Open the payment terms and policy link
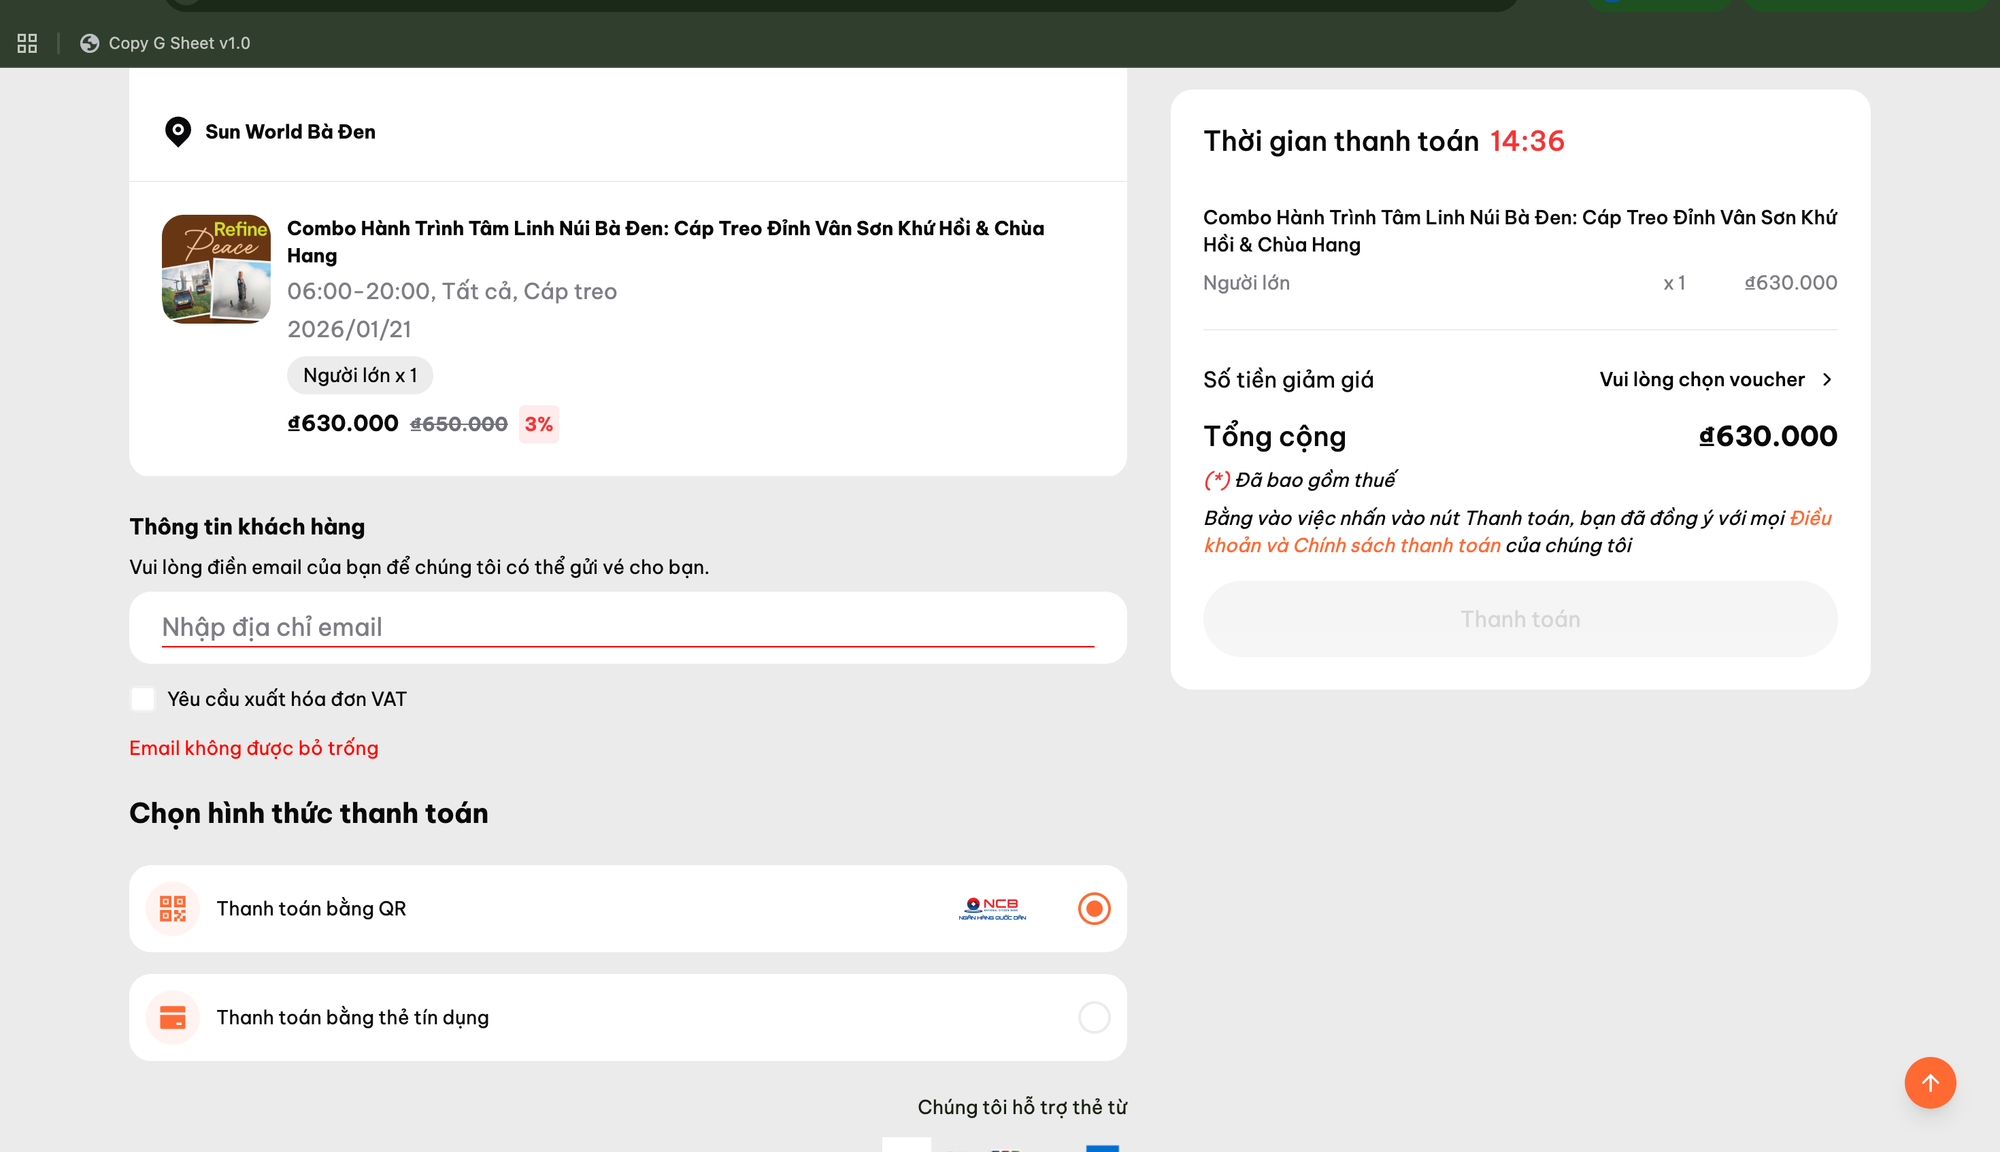The image size is (2000, 1152). pos(1352,545)
